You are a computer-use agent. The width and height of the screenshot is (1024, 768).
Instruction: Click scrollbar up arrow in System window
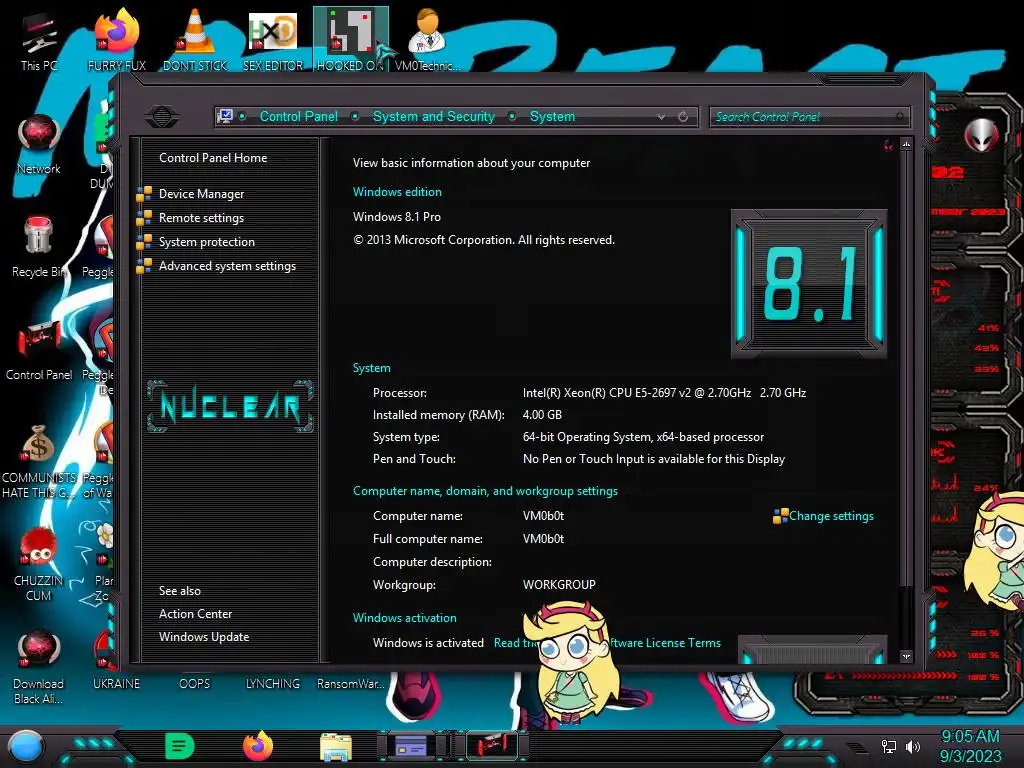pos(906,144)
